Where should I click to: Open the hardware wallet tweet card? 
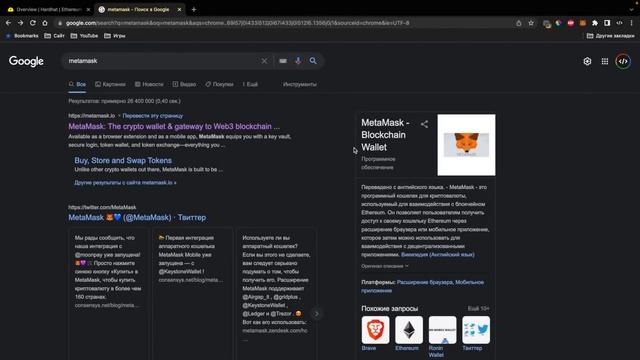pos(276,293)
